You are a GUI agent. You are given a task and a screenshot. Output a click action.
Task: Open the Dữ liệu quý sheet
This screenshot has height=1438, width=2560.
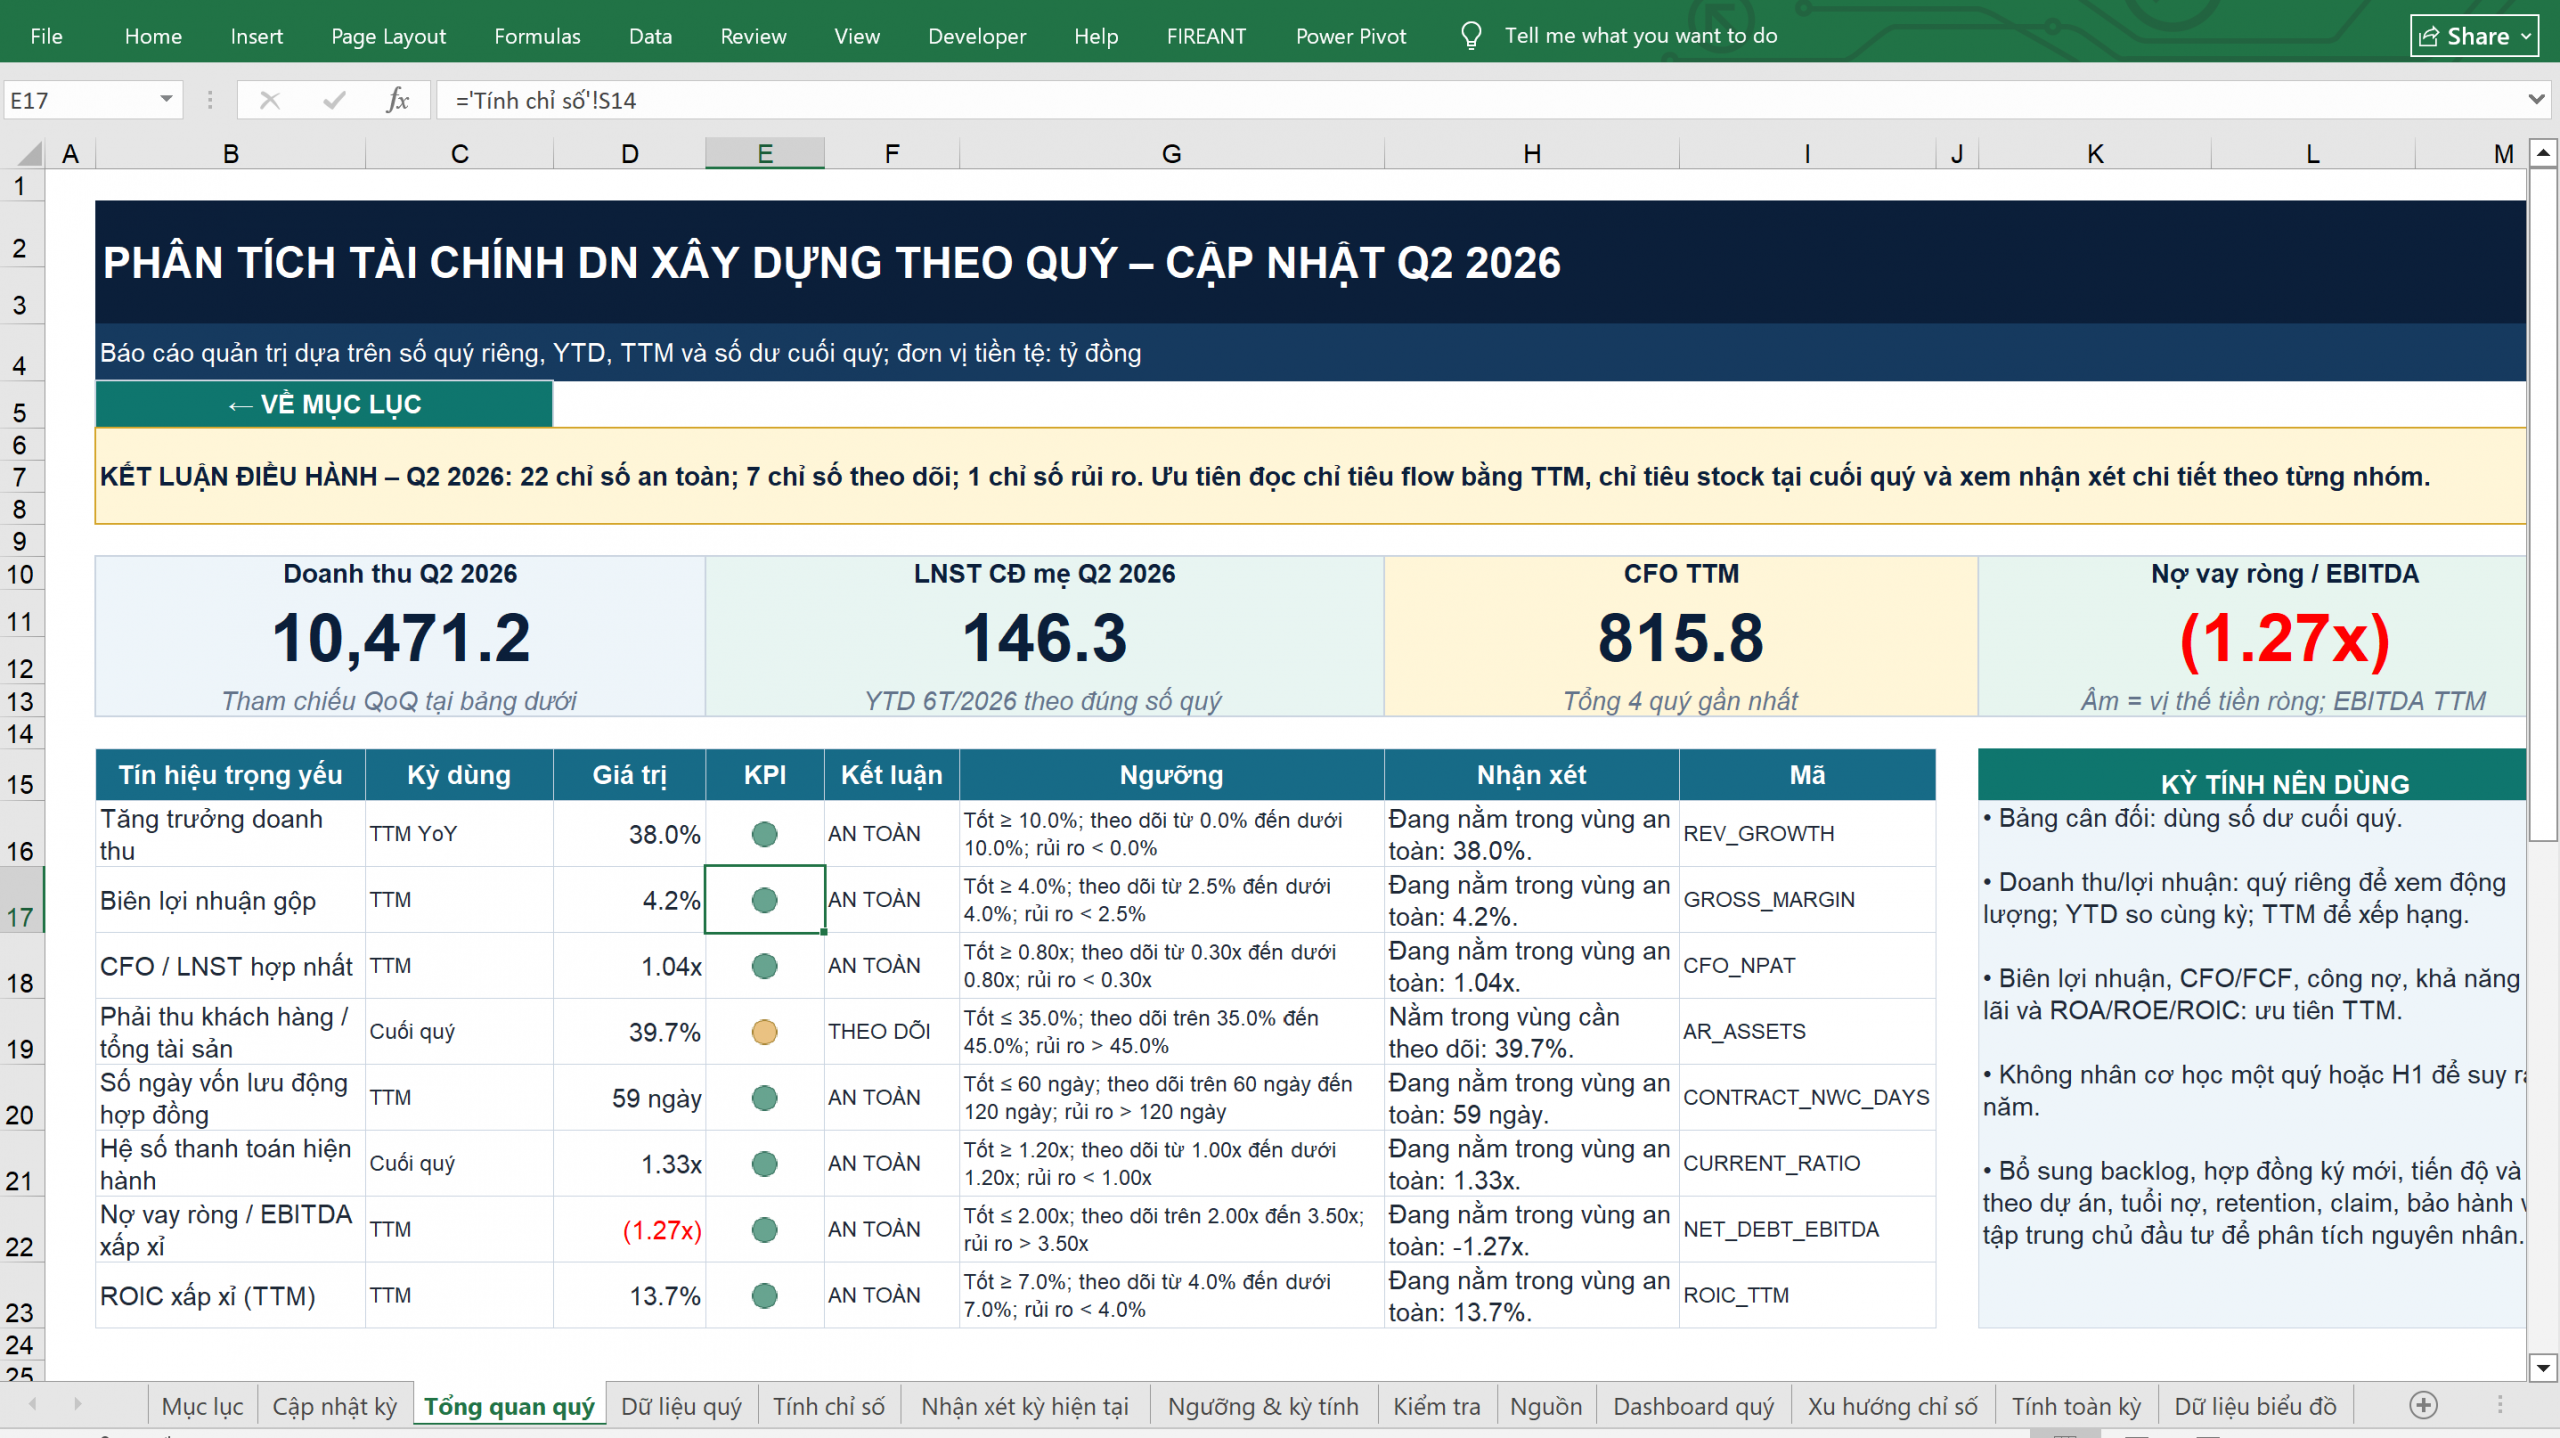681,1406
